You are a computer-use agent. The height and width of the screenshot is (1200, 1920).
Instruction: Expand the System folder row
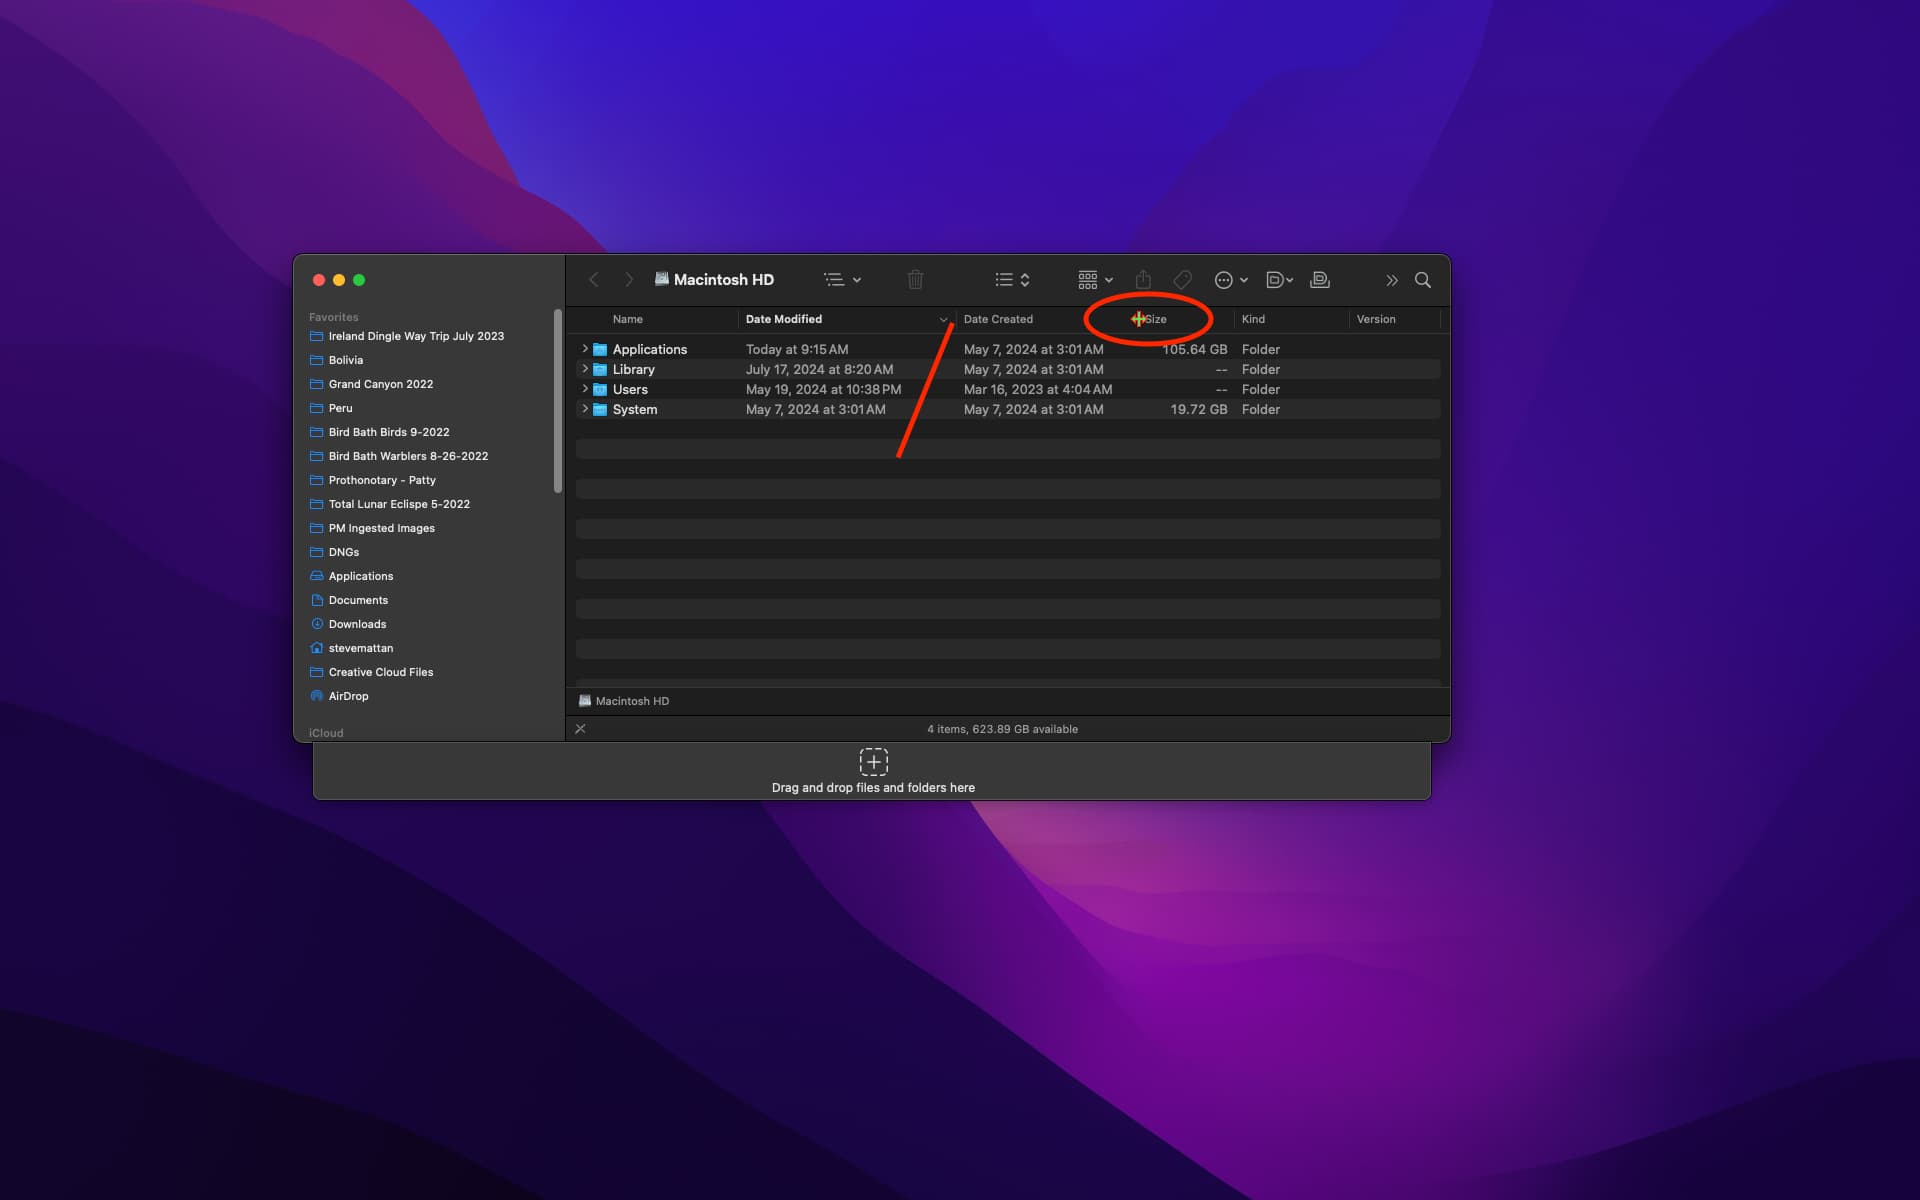(x=585, y=409)
